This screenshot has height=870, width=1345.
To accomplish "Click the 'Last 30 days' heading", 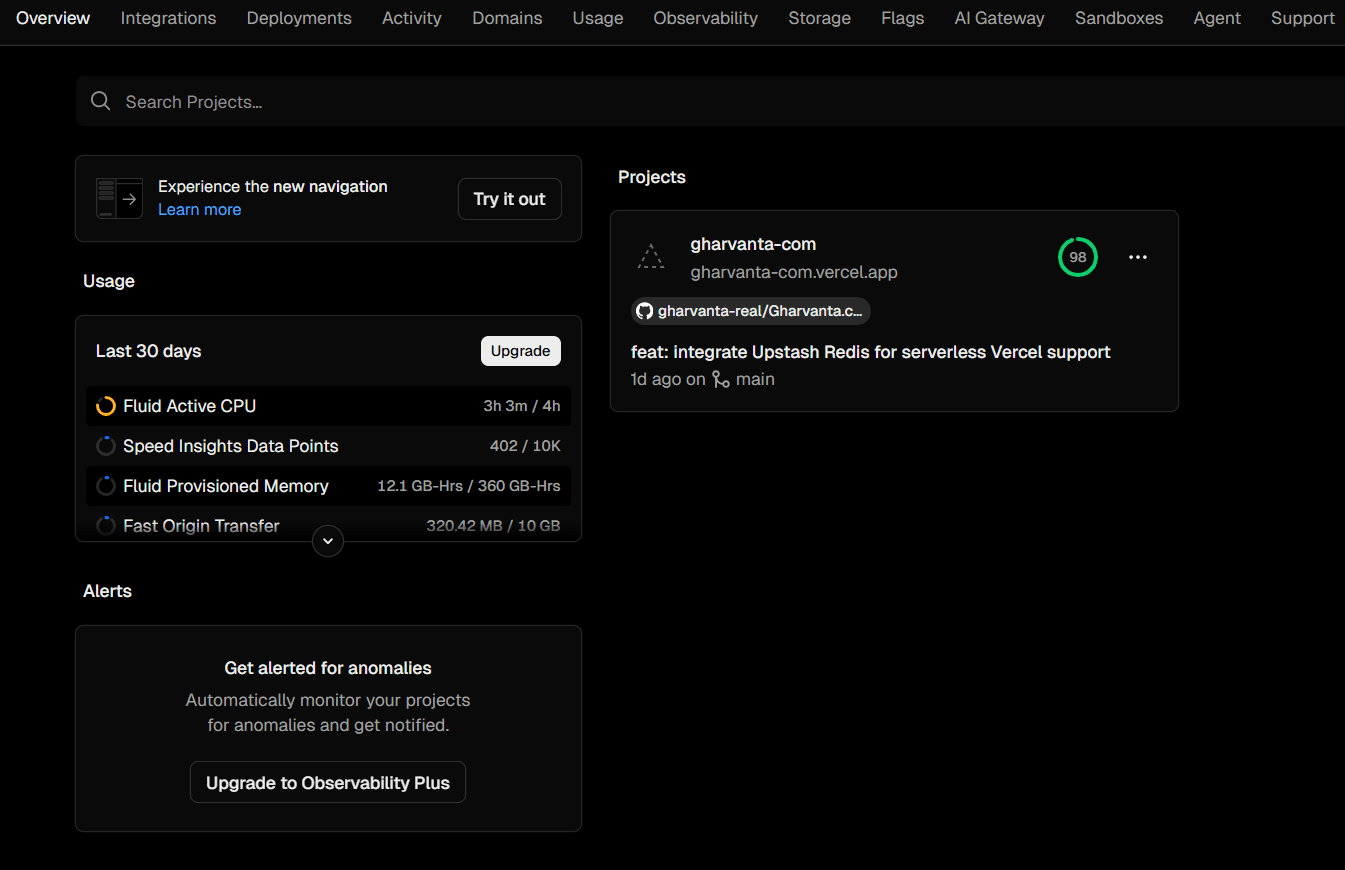I will coord(148,351).
